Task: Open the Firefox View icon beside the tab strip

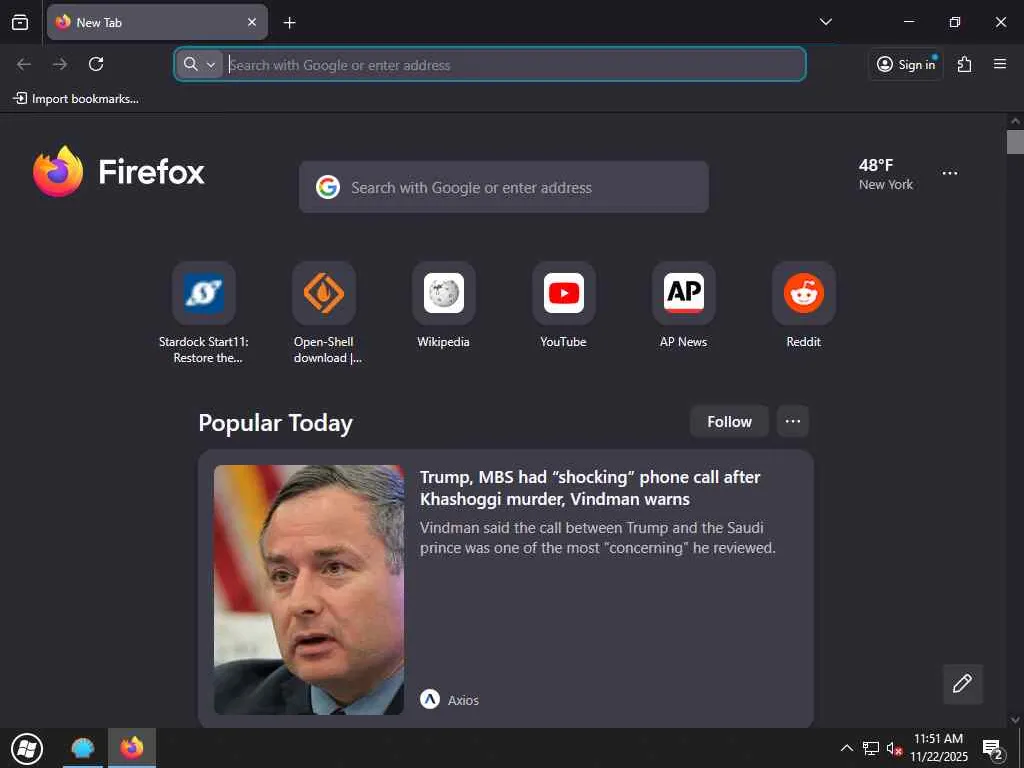Action: (20, 22)
